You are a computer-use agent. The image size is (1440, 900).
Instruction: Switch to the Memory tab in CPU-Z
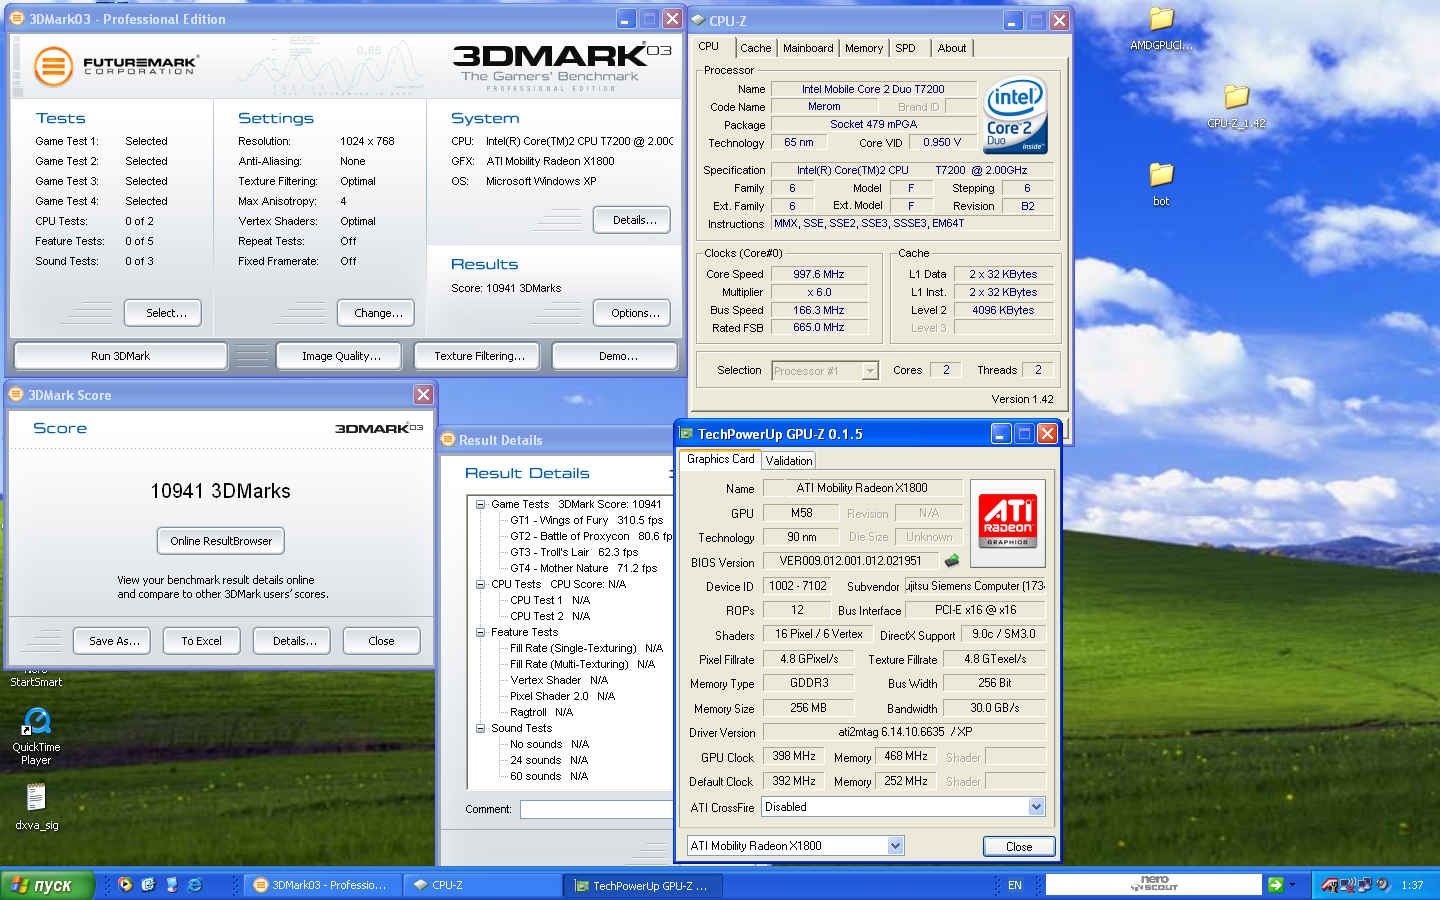[864, 48]
